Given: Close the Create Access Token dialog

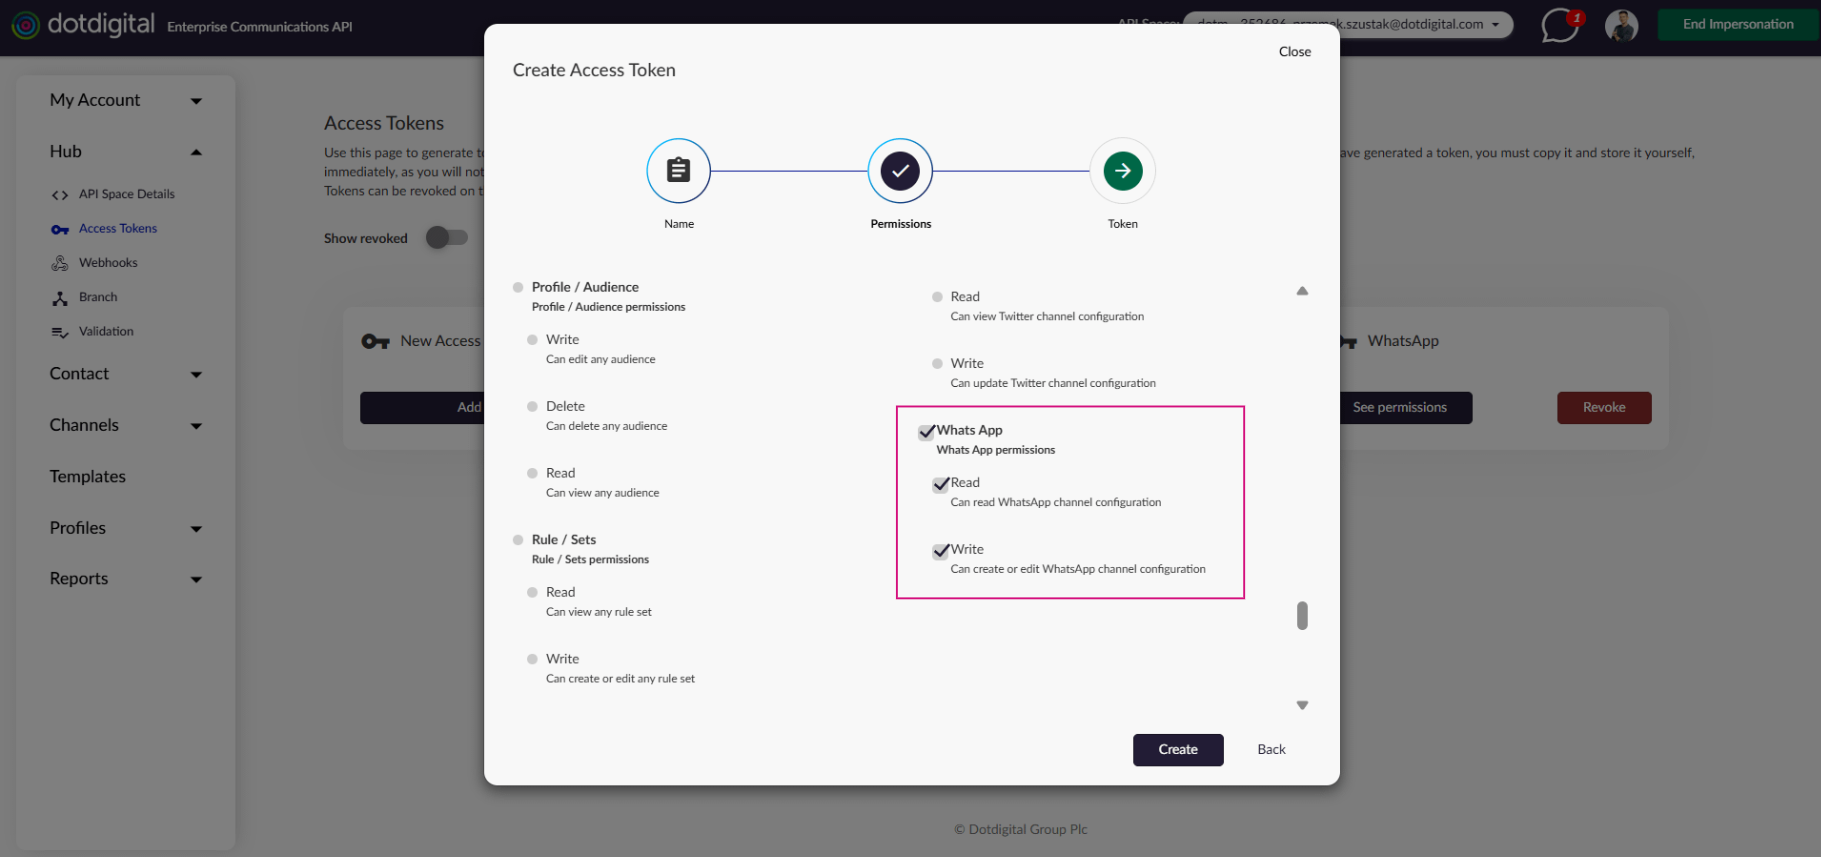Looking at the screenshot, I should click(x=1294, y=52).
